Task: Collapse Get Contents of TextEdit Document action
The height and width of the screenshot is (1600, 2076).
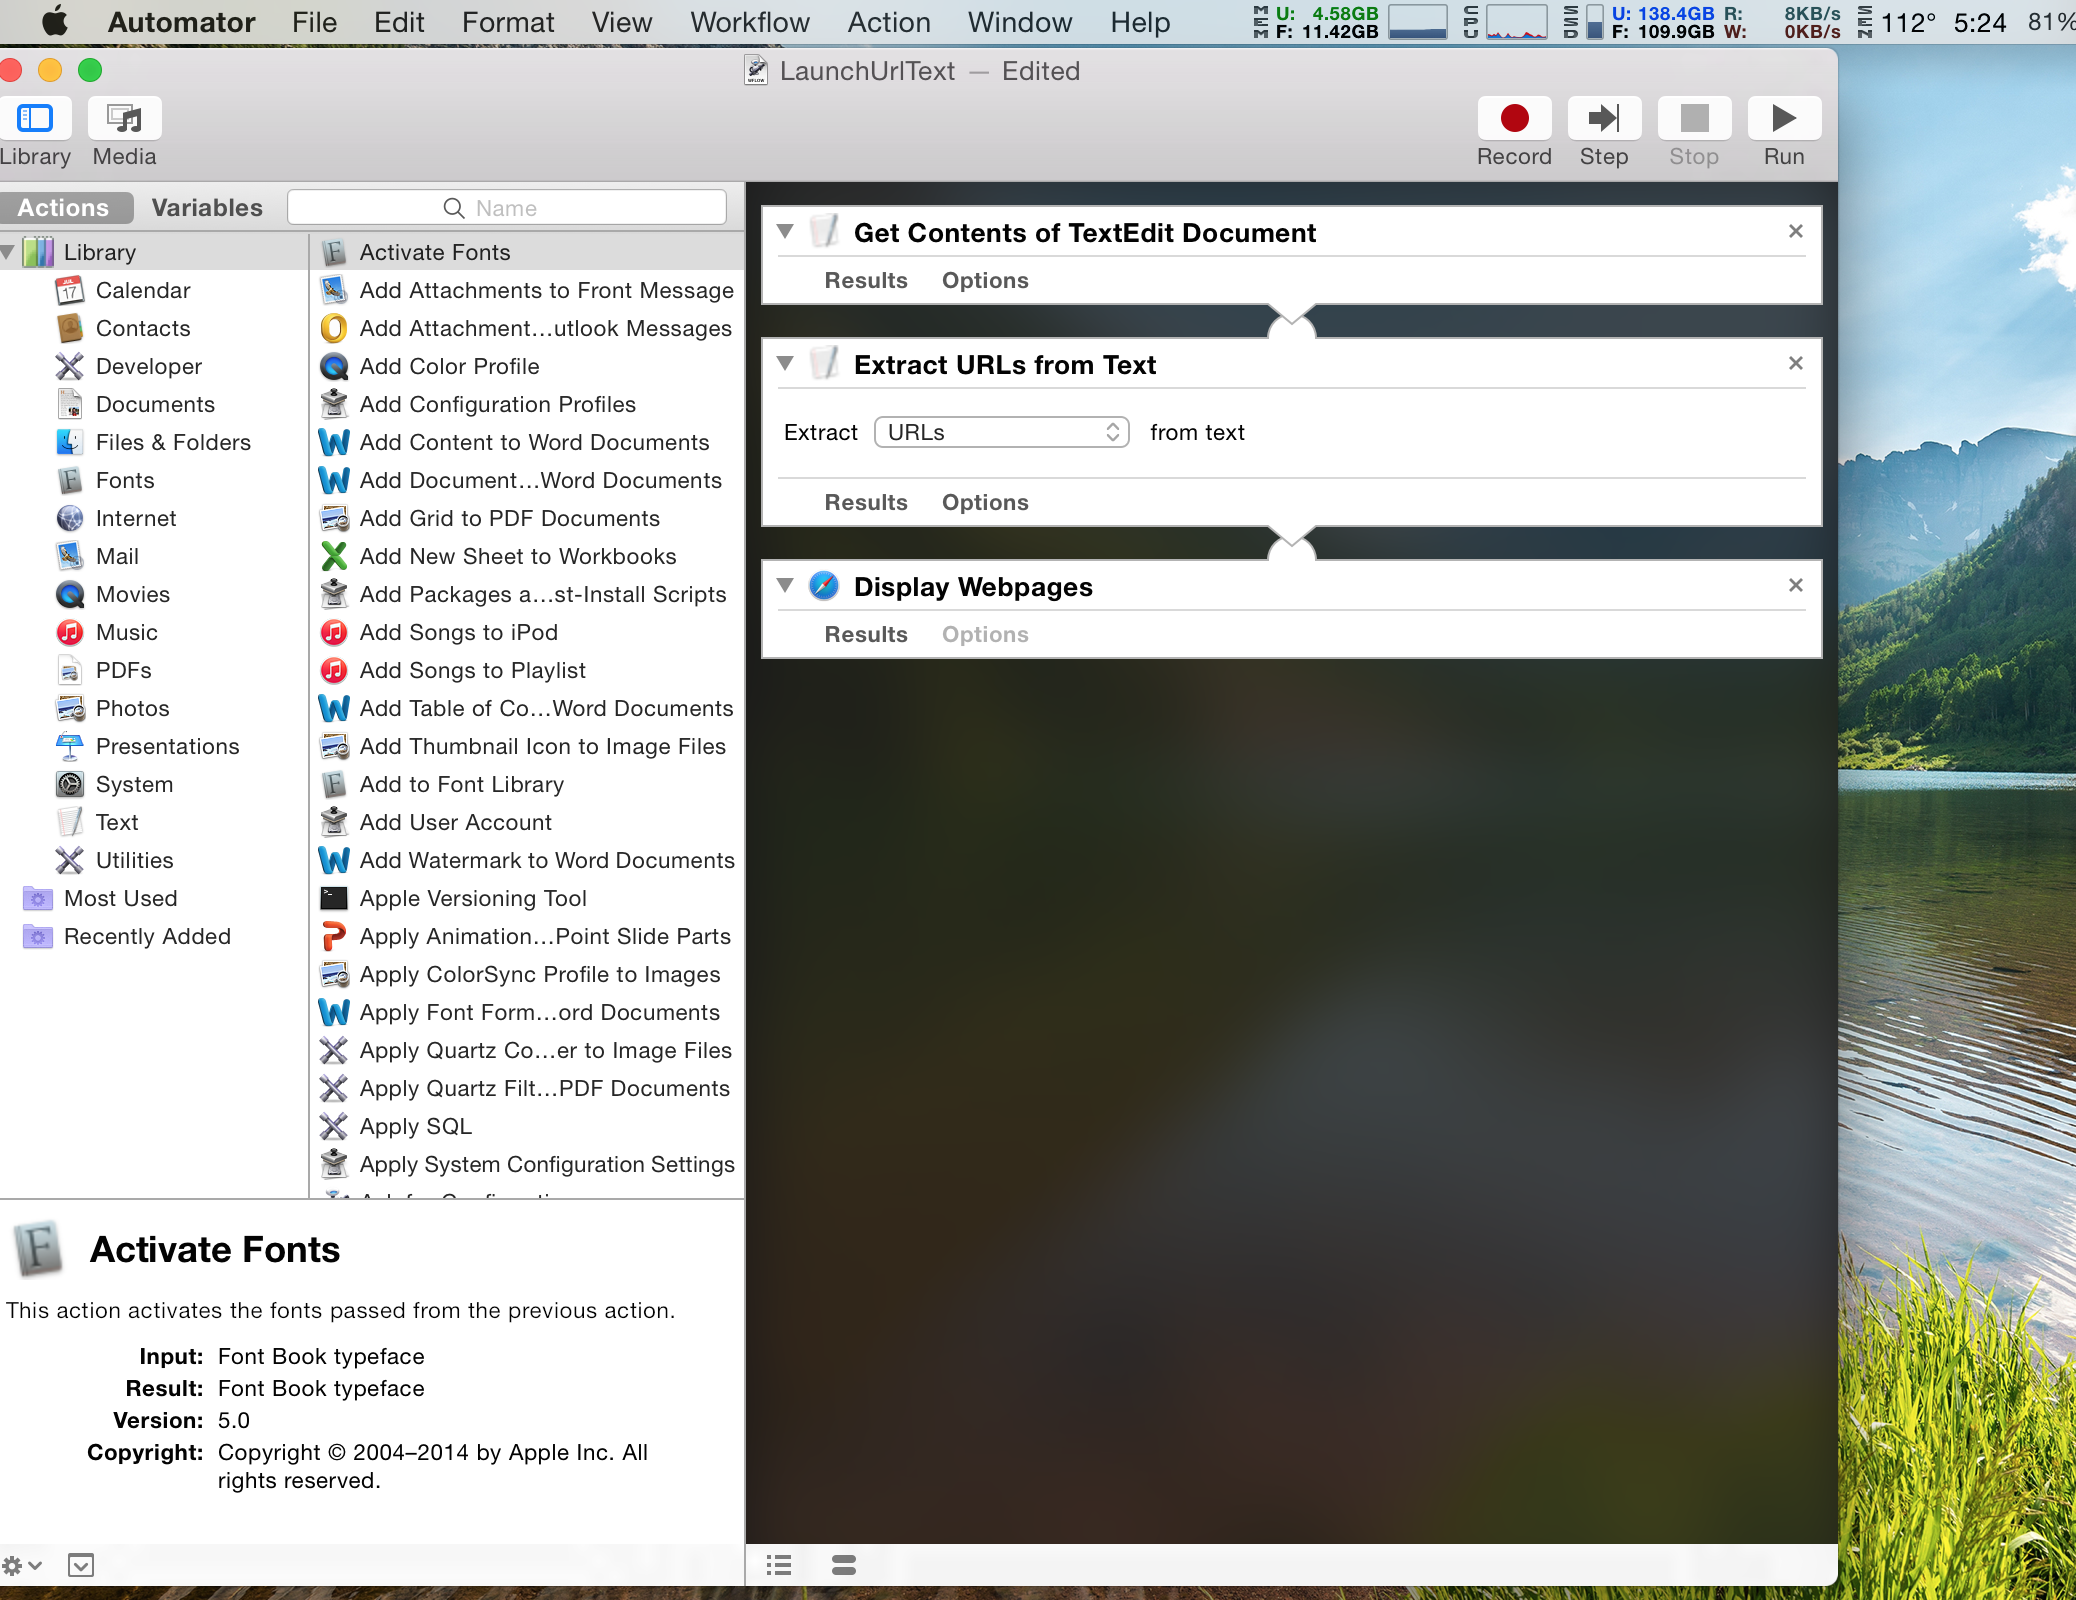Action: pyautogui.click(x=785, y=231)
